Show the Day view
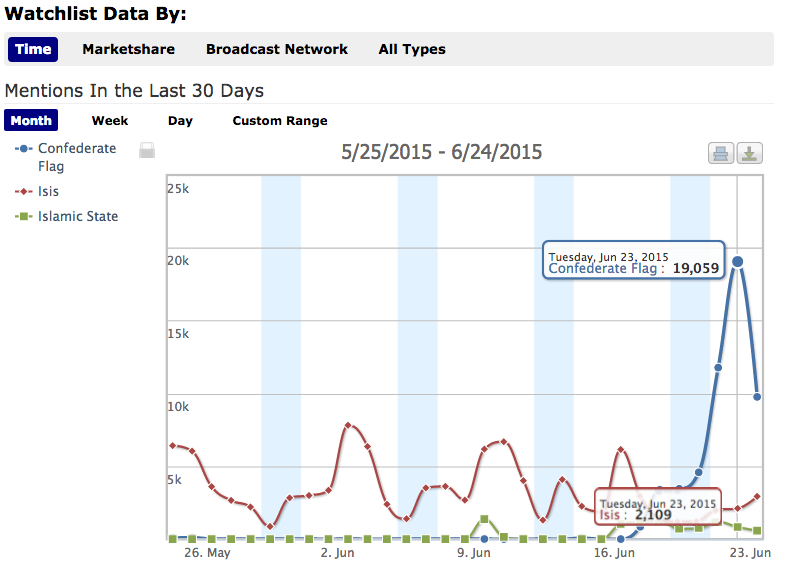 tap(180, 121)
